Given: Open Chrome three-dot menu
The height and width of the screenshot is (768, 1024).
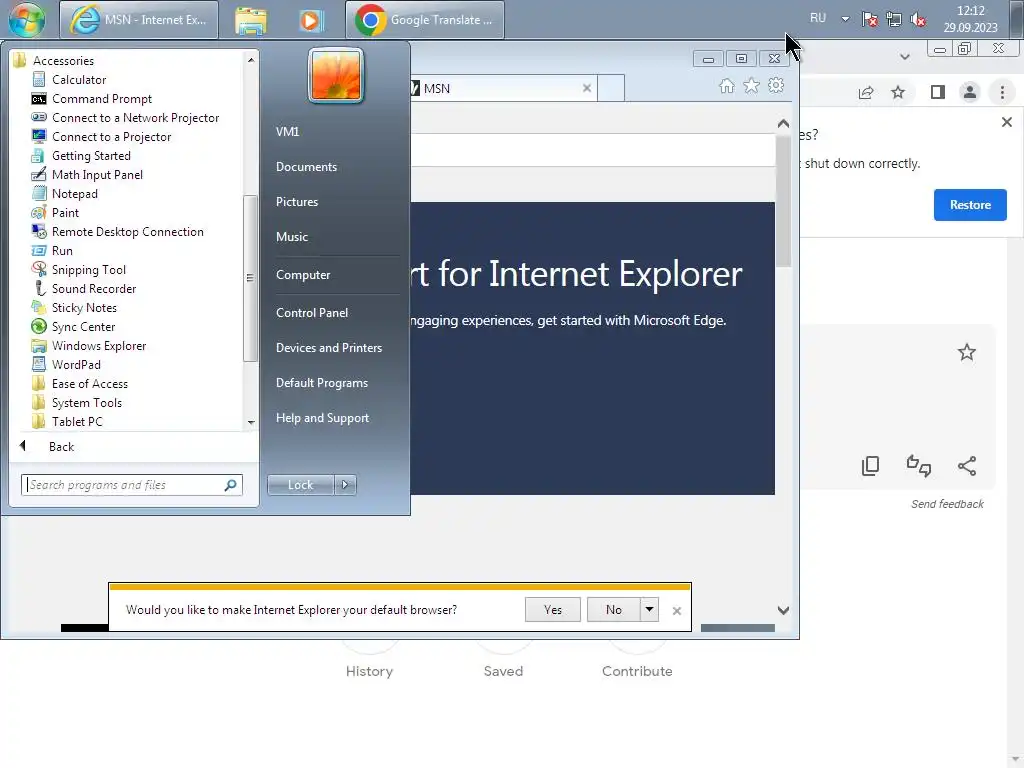Looking at the screenshot, I should (1002, 93).
